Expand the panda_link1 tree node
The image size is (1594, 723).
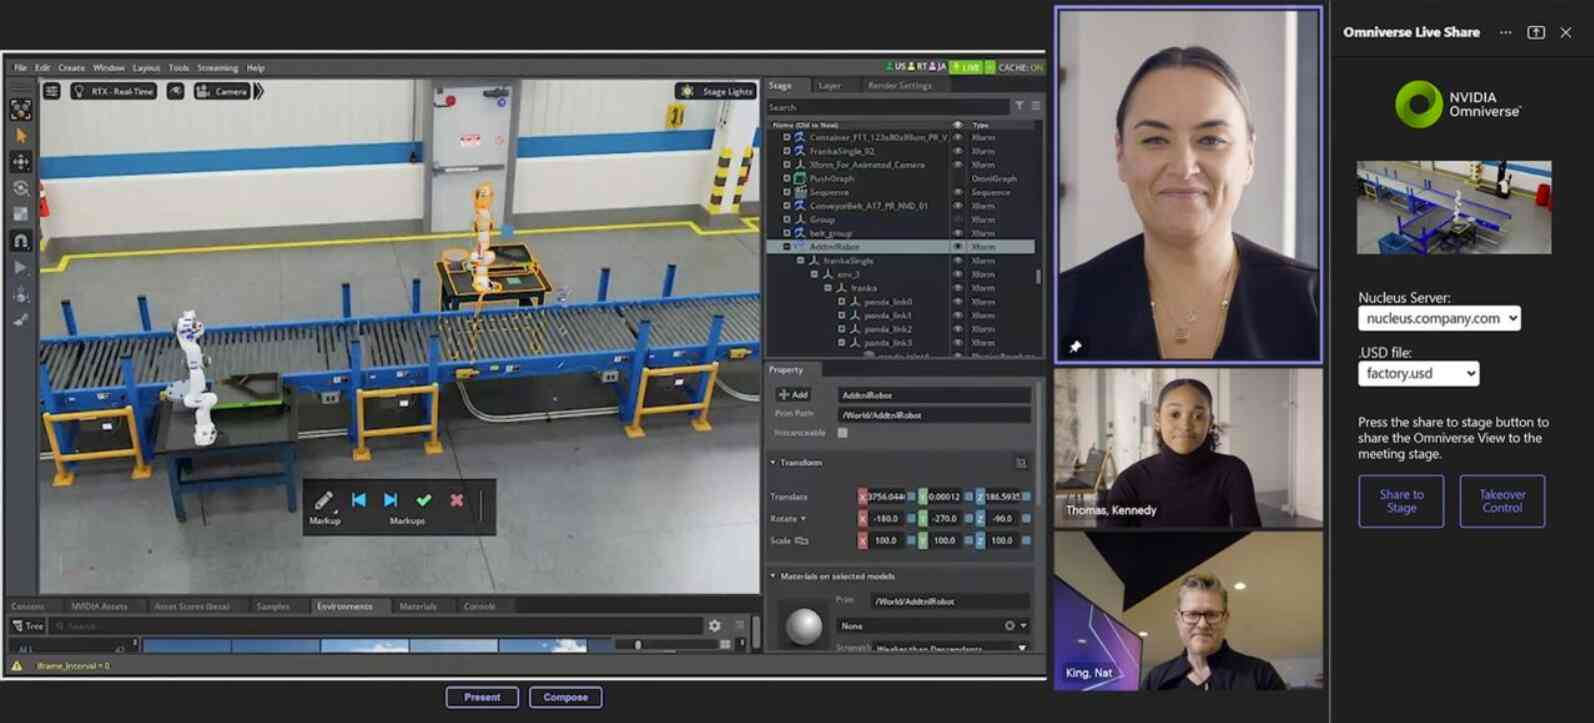(841, 315)
